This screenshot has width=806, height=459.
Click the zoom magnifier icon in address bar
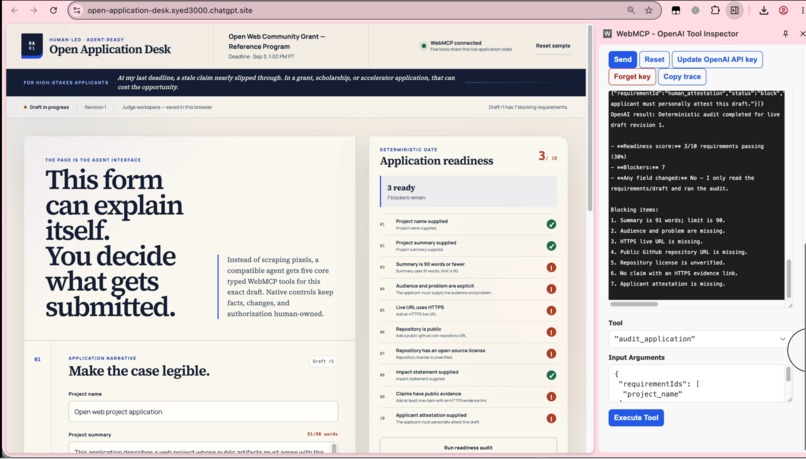click(631, 10)
